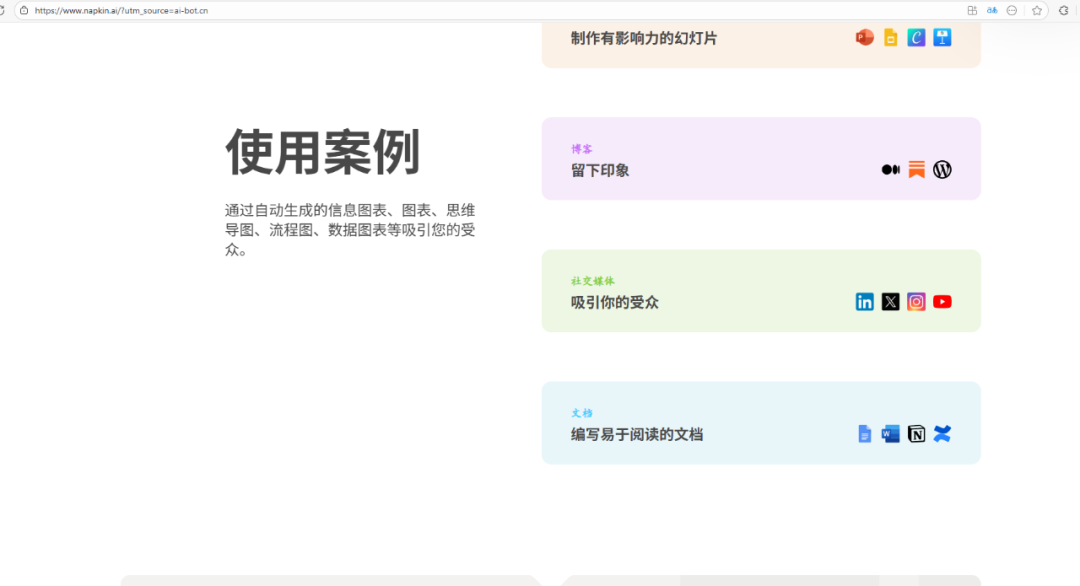Click the Google Docs icon
This screenshot has height=586, width=1080.
click(865, 434)
